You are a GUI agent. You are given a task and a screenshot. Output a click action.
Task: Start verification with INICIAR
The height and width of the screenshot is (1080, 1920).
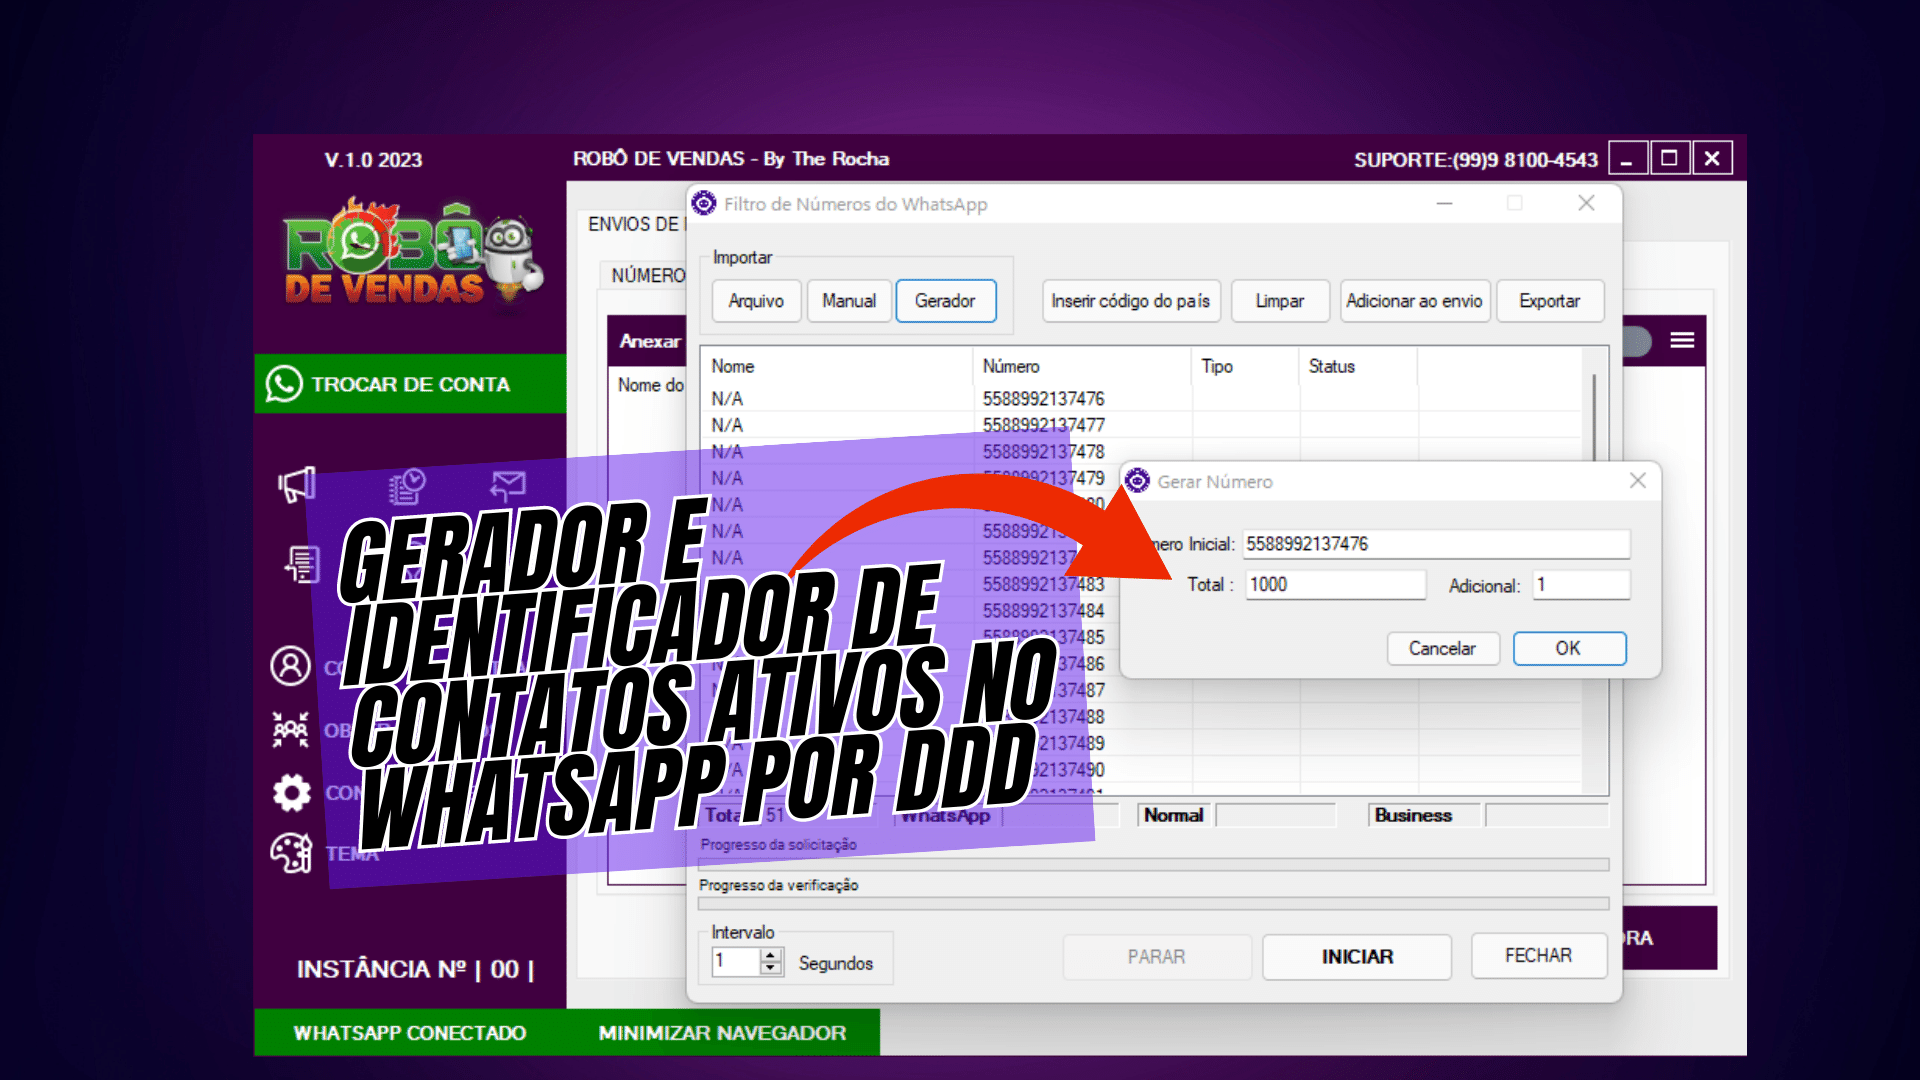(1357, 957)
